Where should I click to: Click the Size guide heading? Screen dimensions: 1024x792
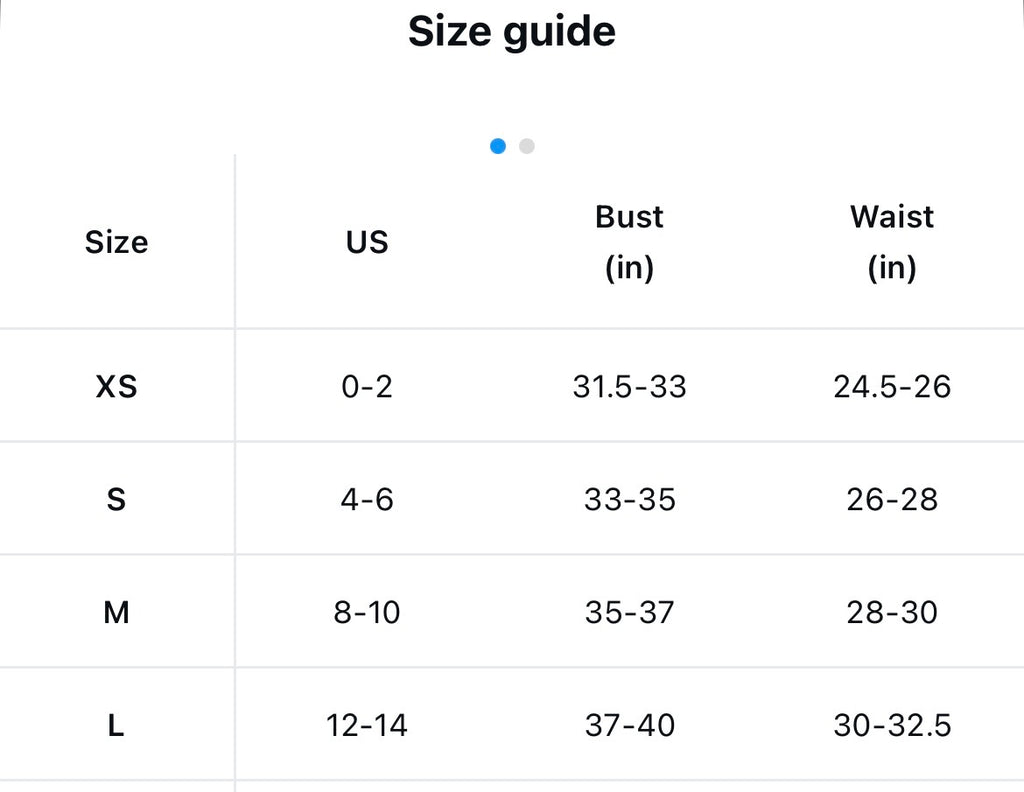(512, 31)
